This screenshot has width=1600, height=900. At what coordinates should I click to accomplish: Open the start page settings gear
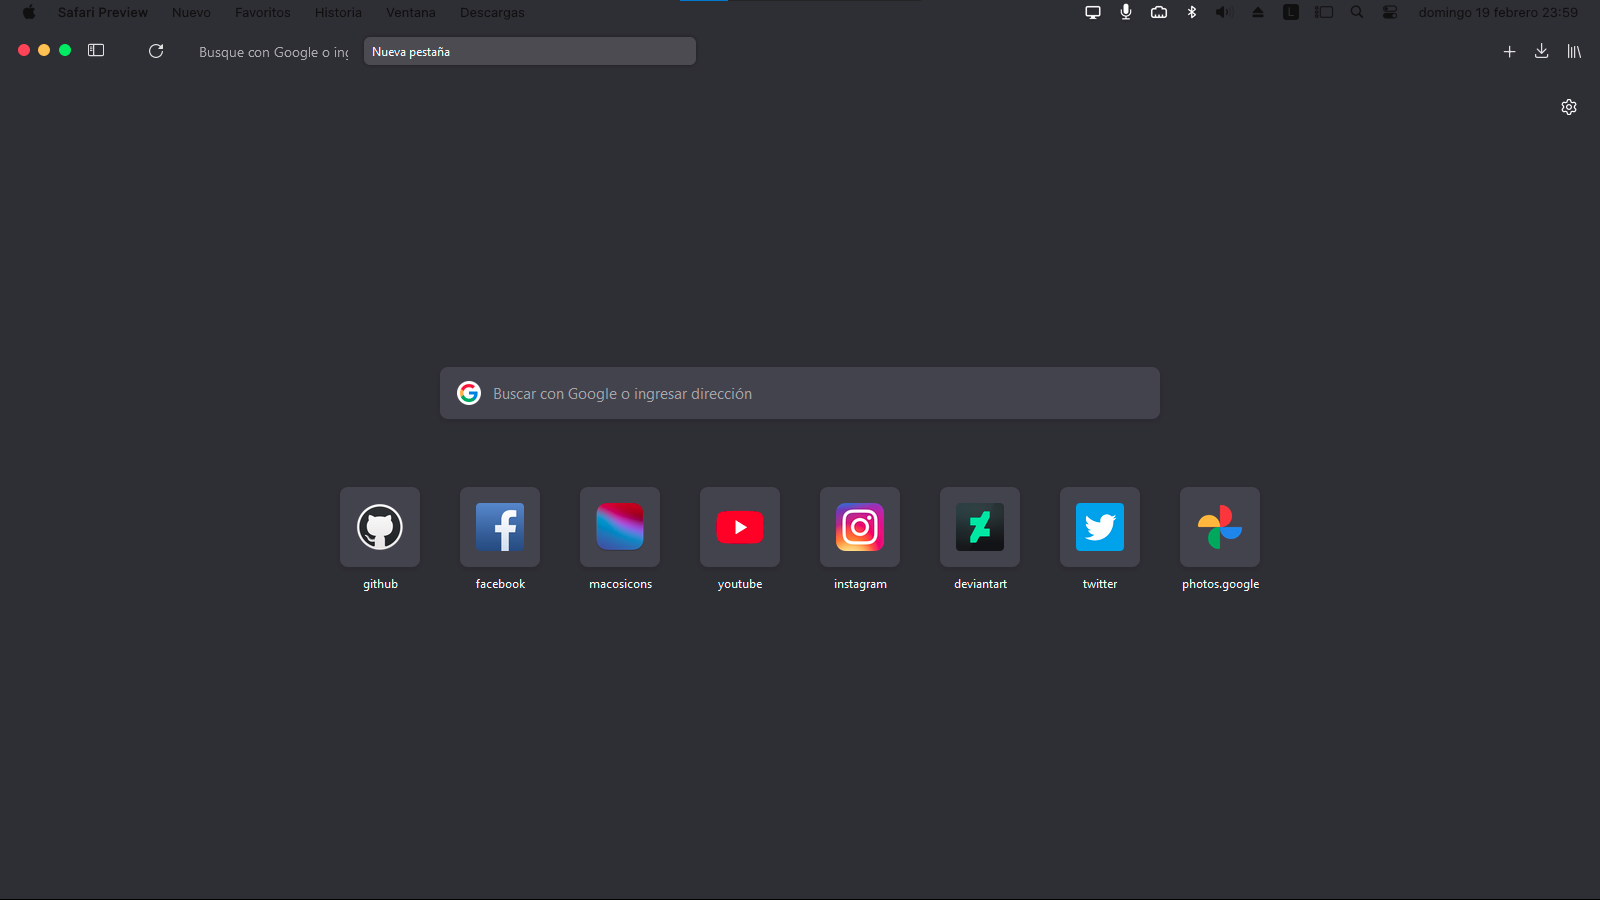click(1569, 106)
